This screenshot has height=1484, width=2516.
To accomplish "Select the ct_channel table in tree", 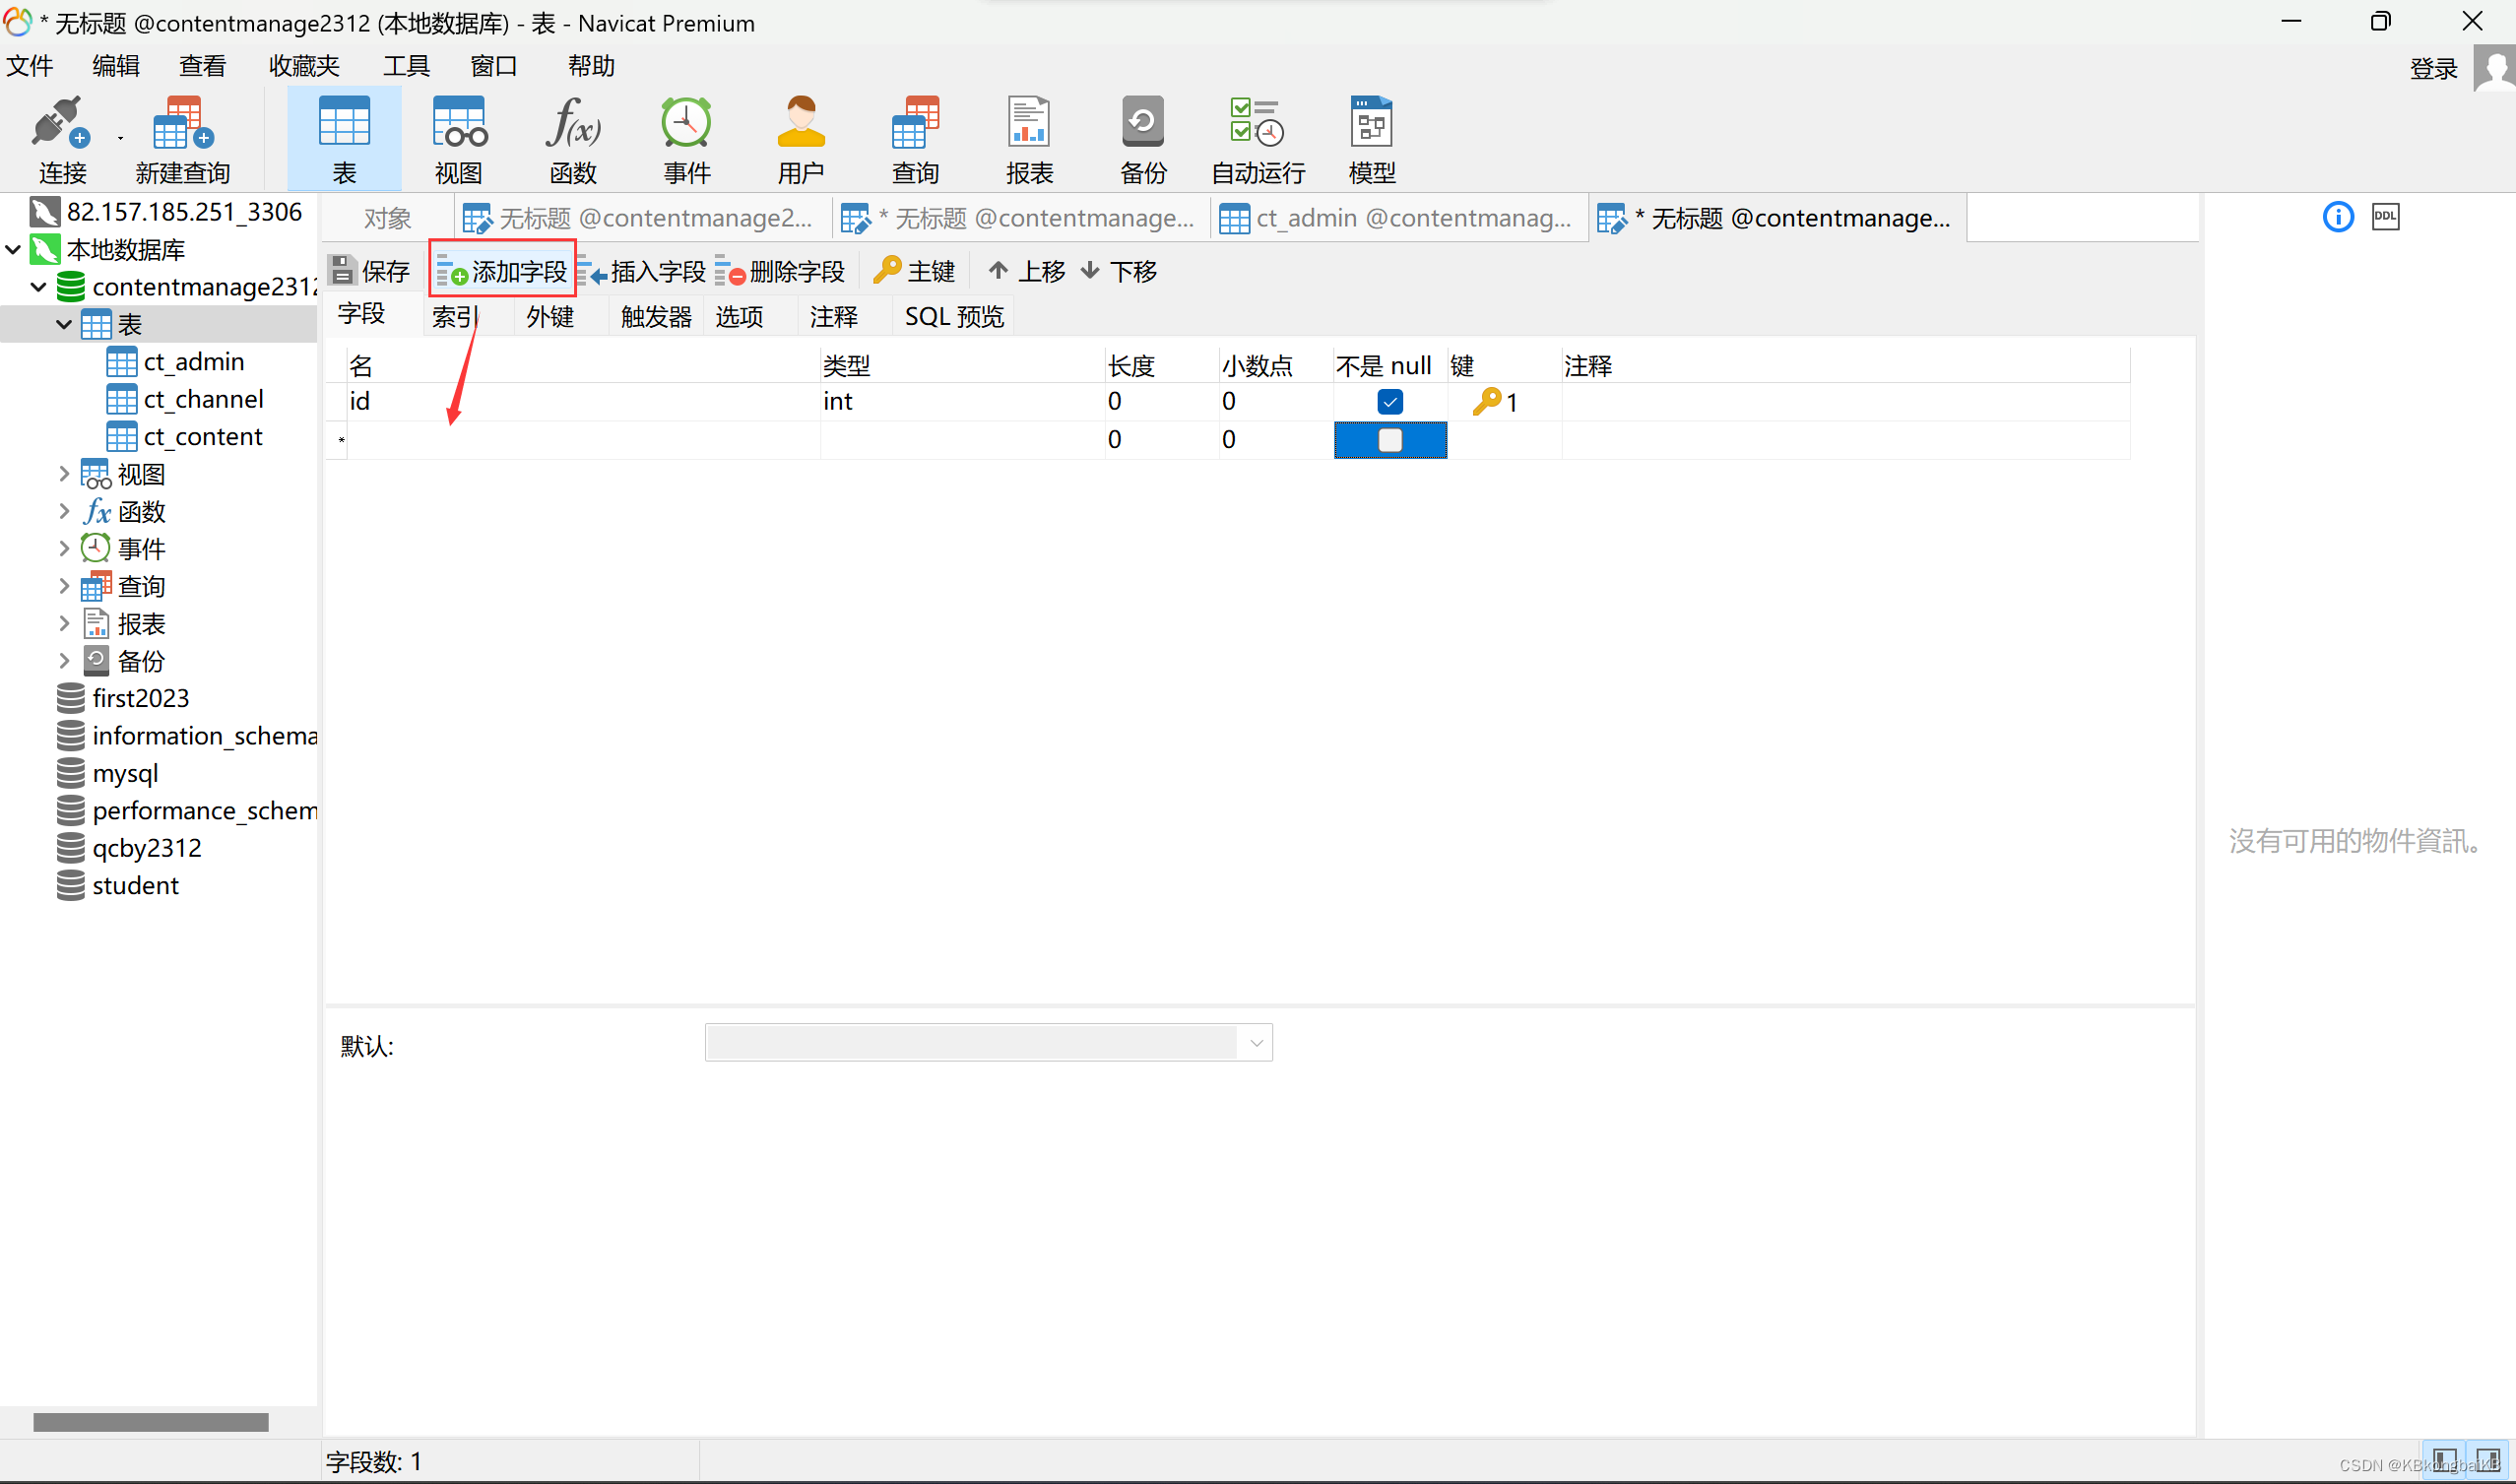I will (x=203, y=399).
